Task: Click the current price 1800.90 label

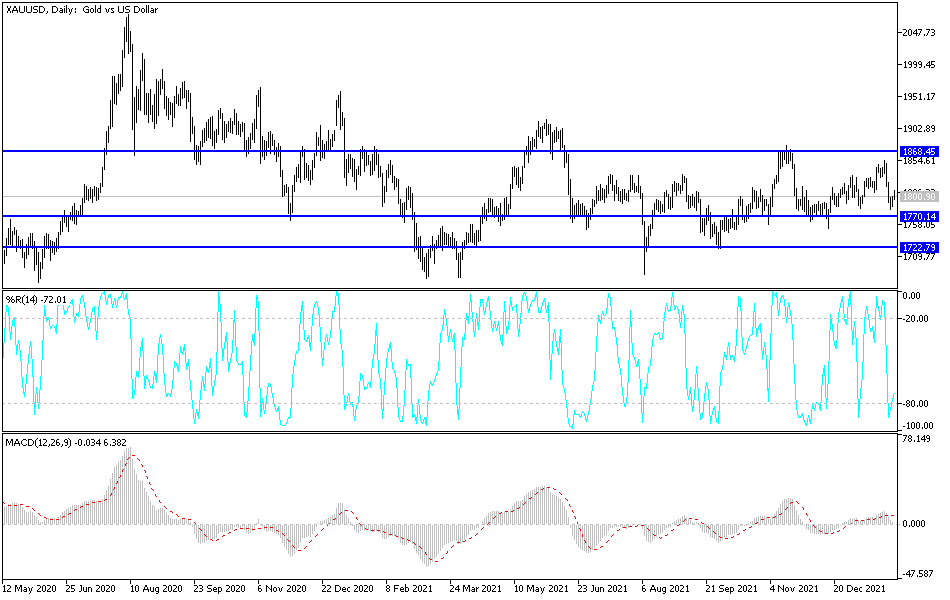Action: (918, 196)
